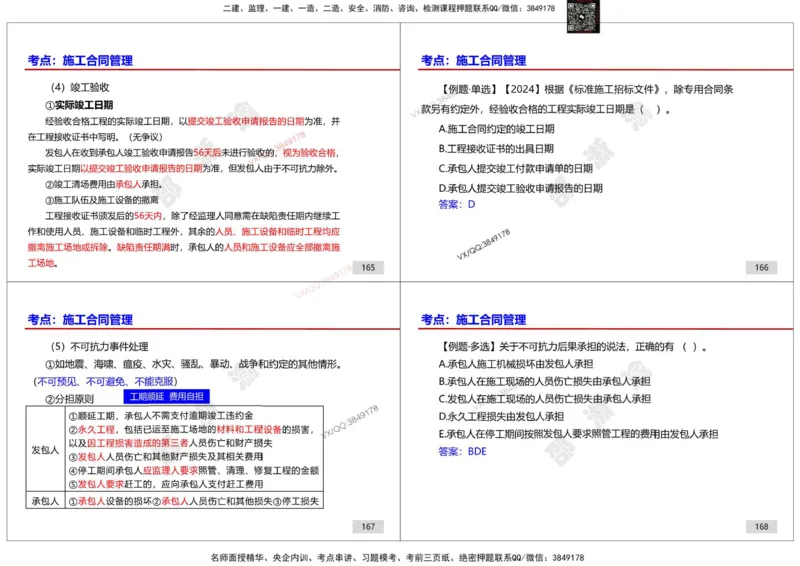Select option A.承包人施工机械损坏由发包人承担
This screenshot has width=800, height=566.
pyautogui.click(x=516, y=364)
